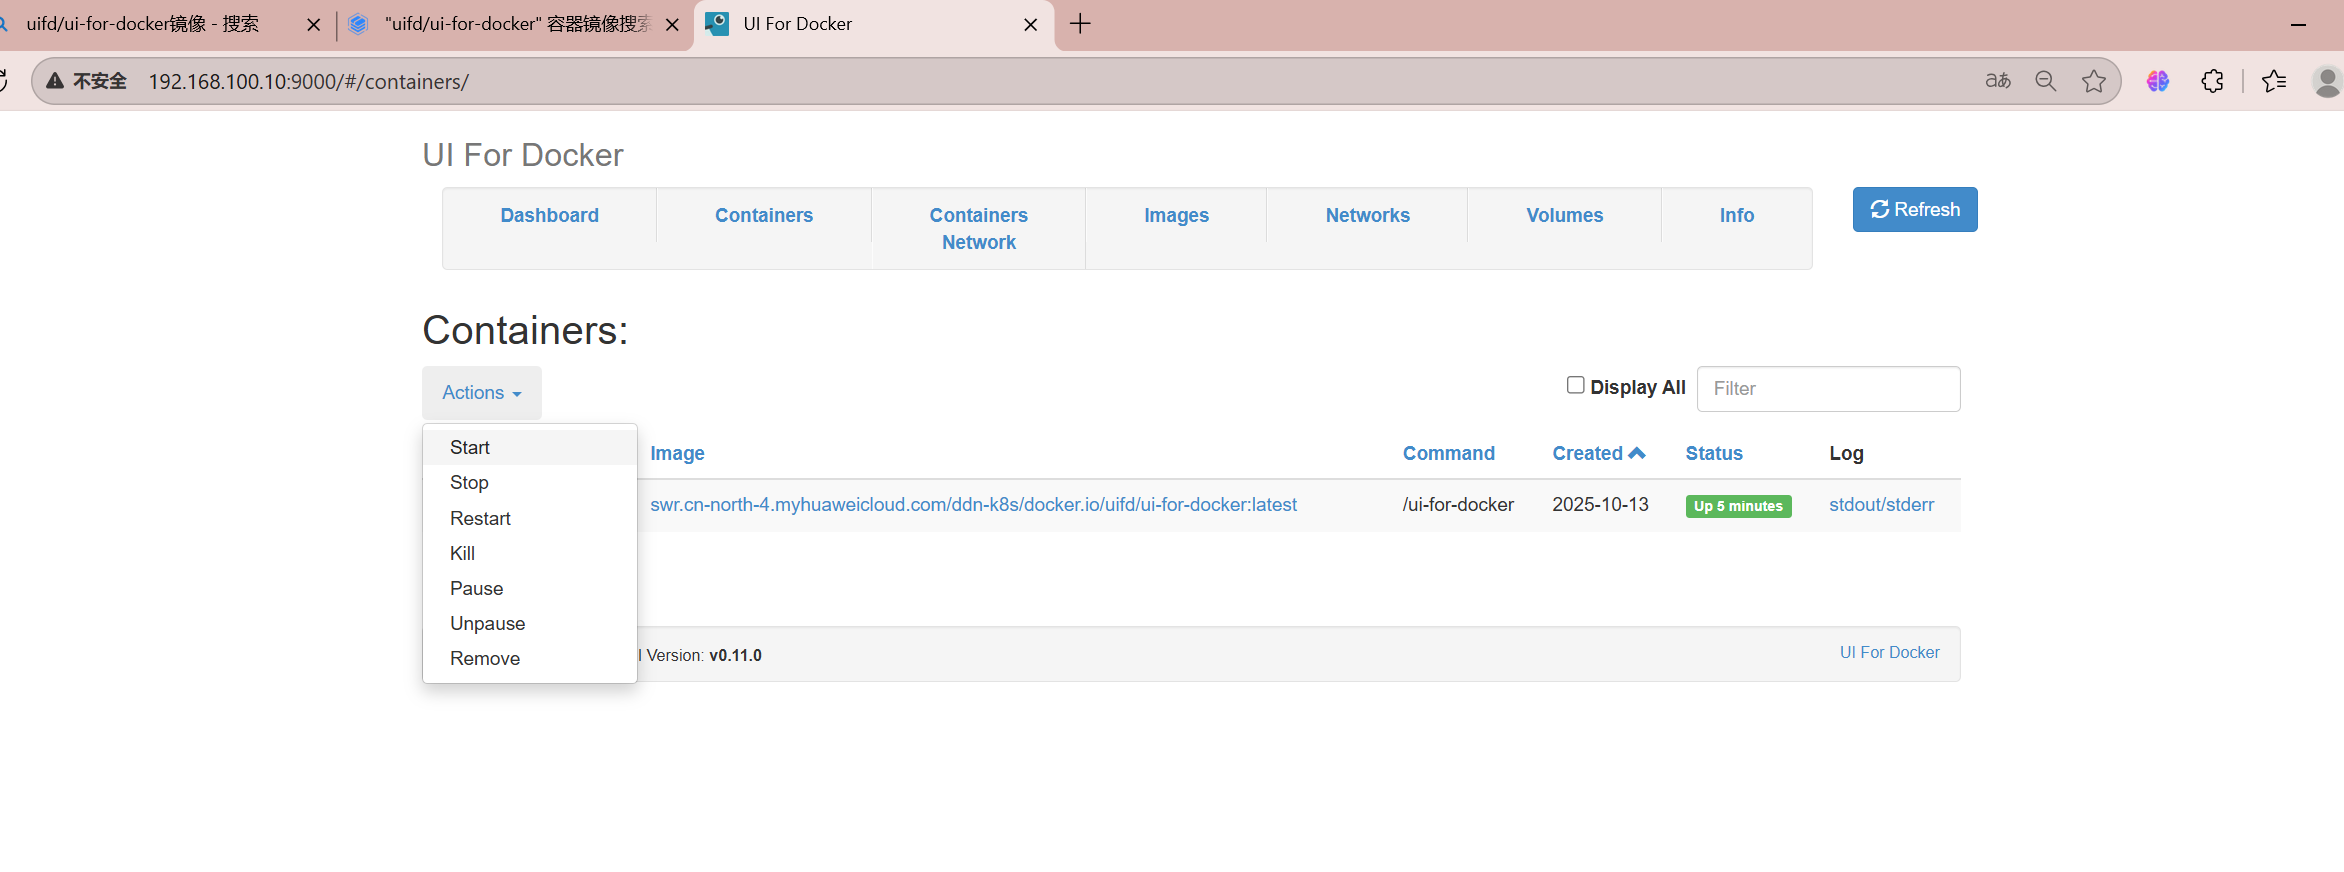The width and height of the screenshot is (2344, 872).
Task: Choose Pause from Actions menu
Action: 529,588
